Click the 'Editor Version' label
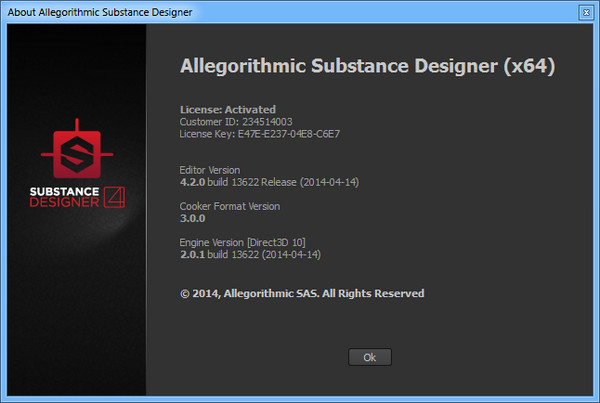The image size is (600, 403). (x=209, y=170)
